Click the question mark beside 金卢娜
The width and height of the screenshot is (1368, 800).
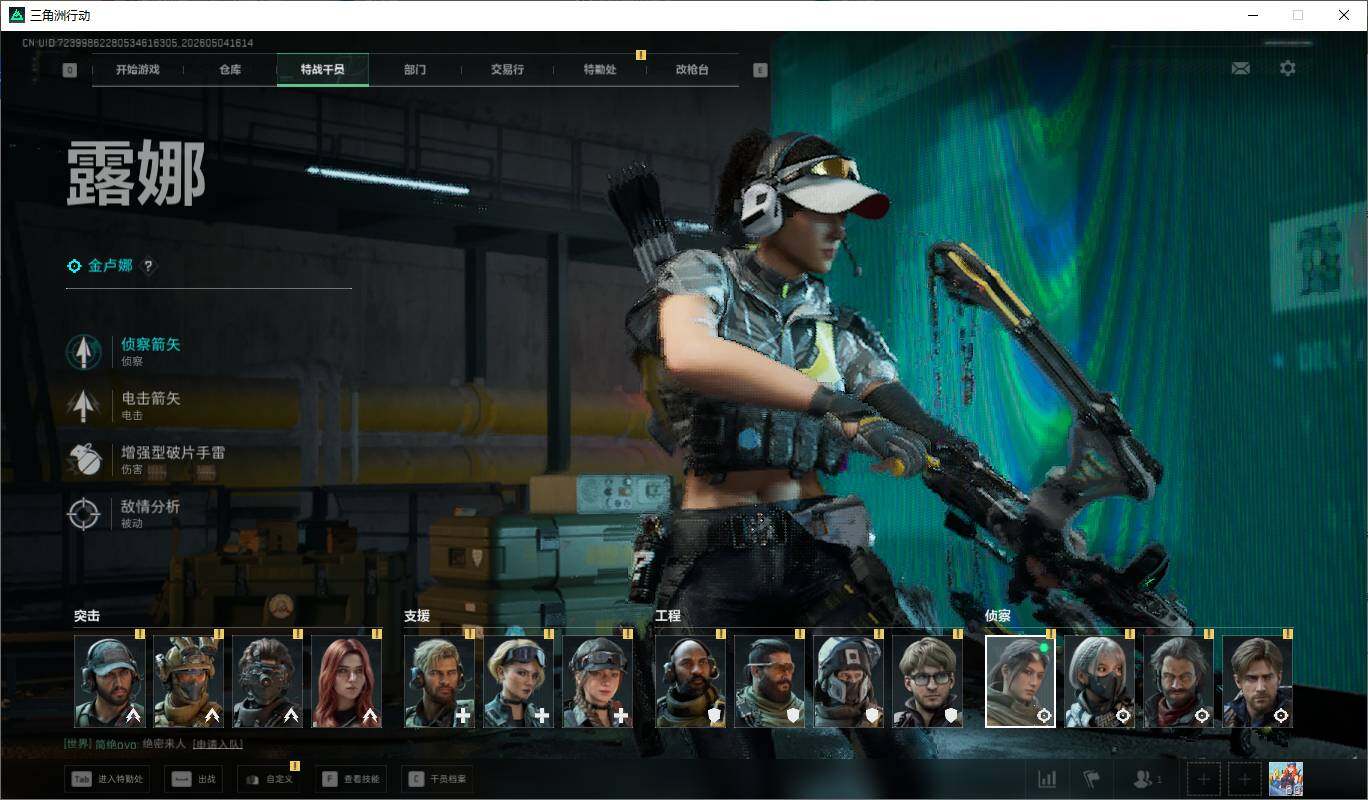pyautogui.click(x=149, y=266)
